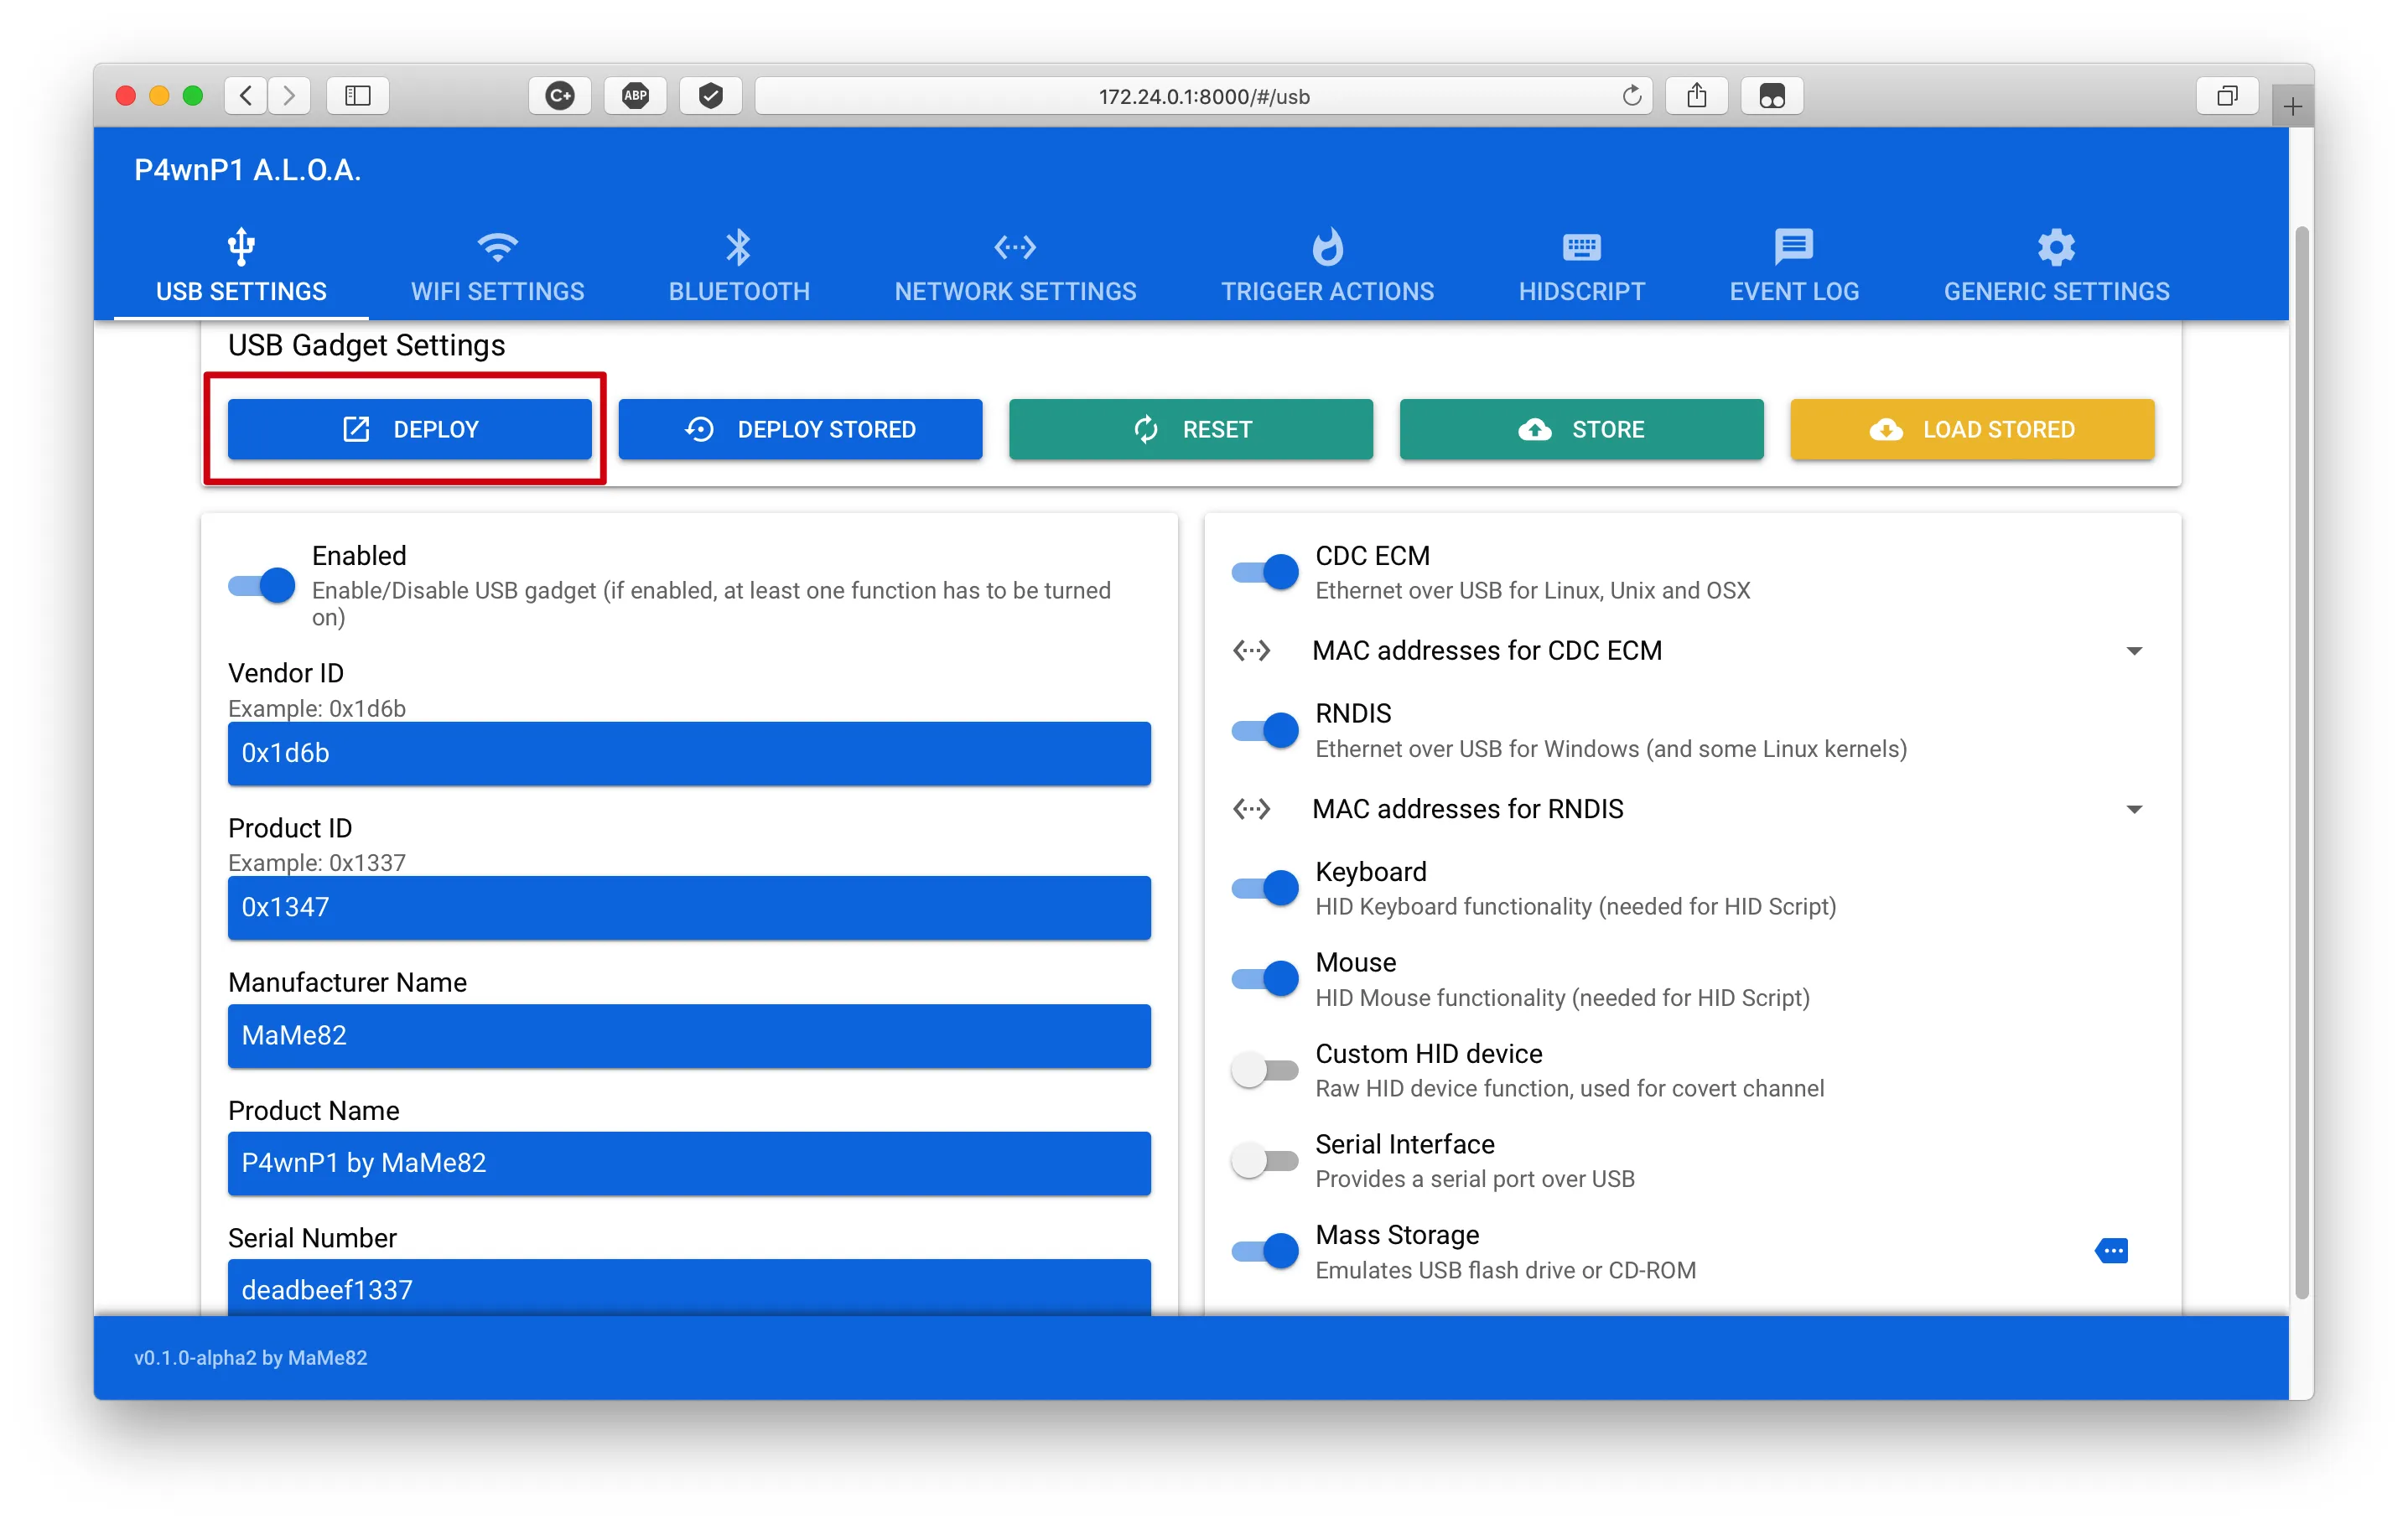Go back with browser back arrow
This screenshot has height=1524, width=2408.
246,96
